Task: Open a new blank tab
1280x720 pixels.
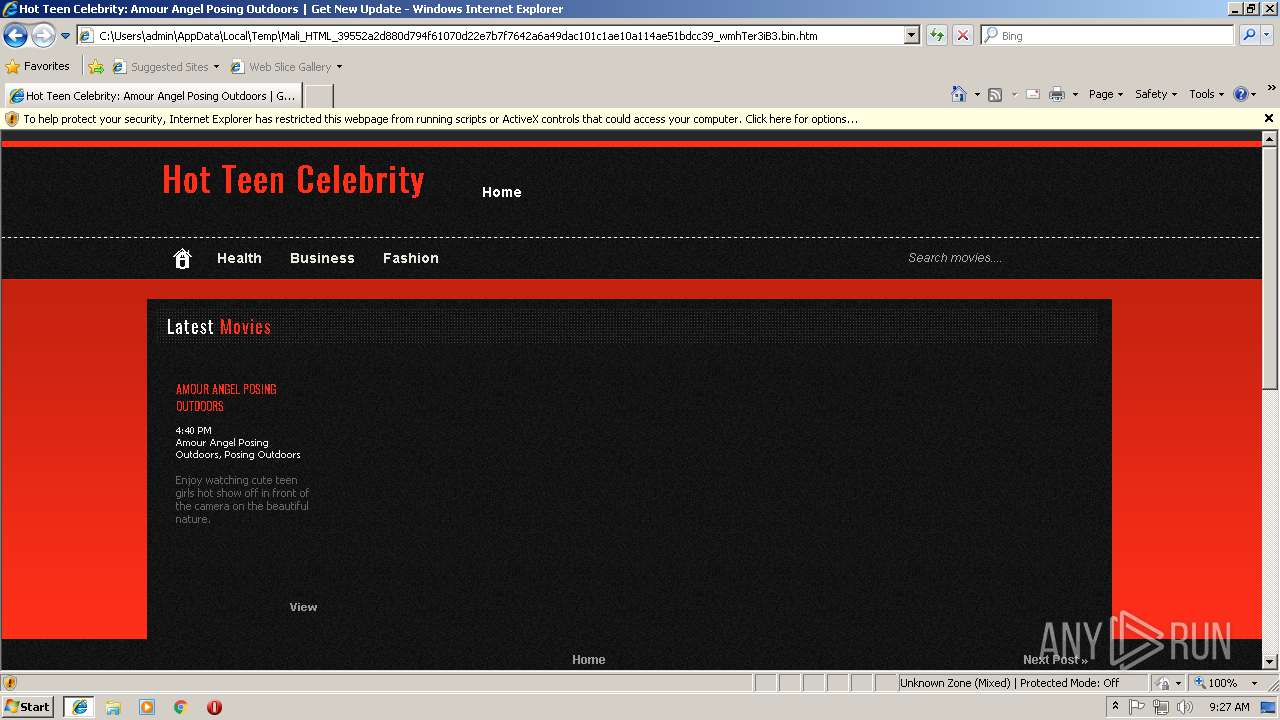Action: pos(318,96)
